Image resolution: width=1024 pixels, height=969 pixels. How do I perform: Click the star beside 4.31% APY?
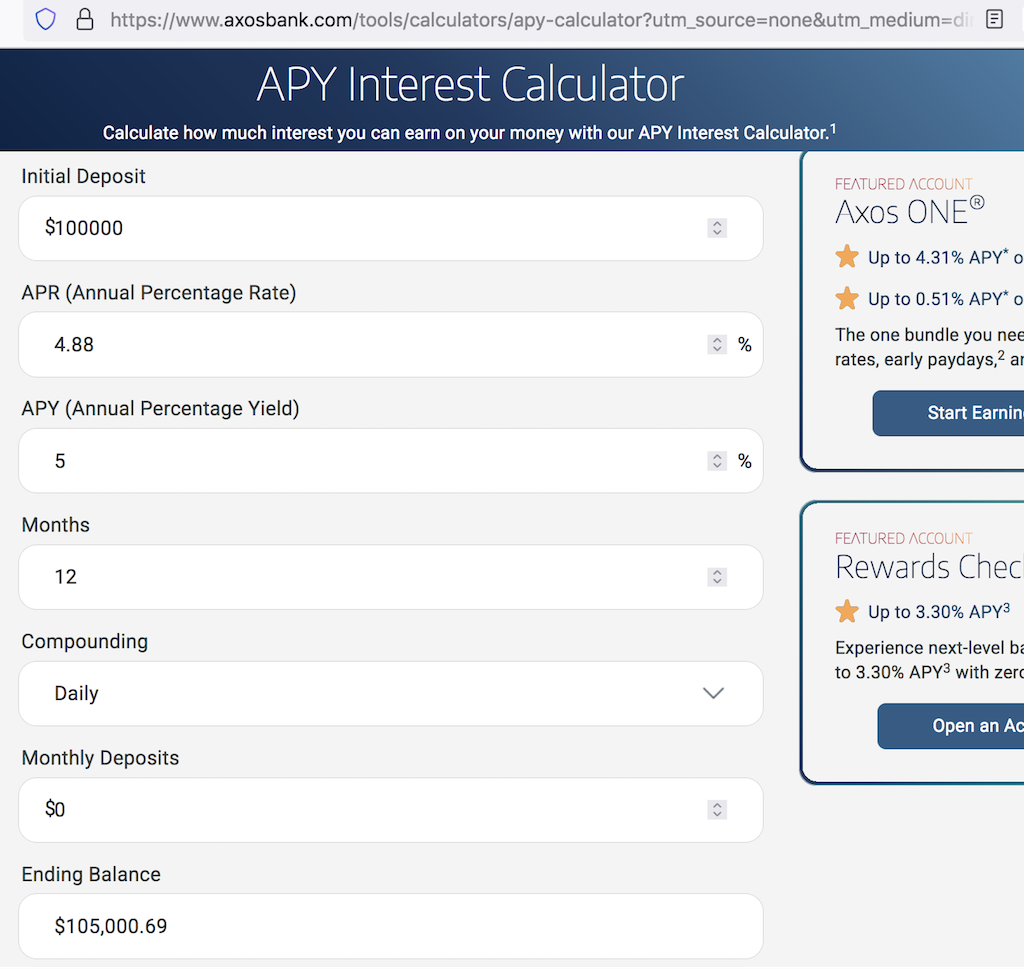847,256
